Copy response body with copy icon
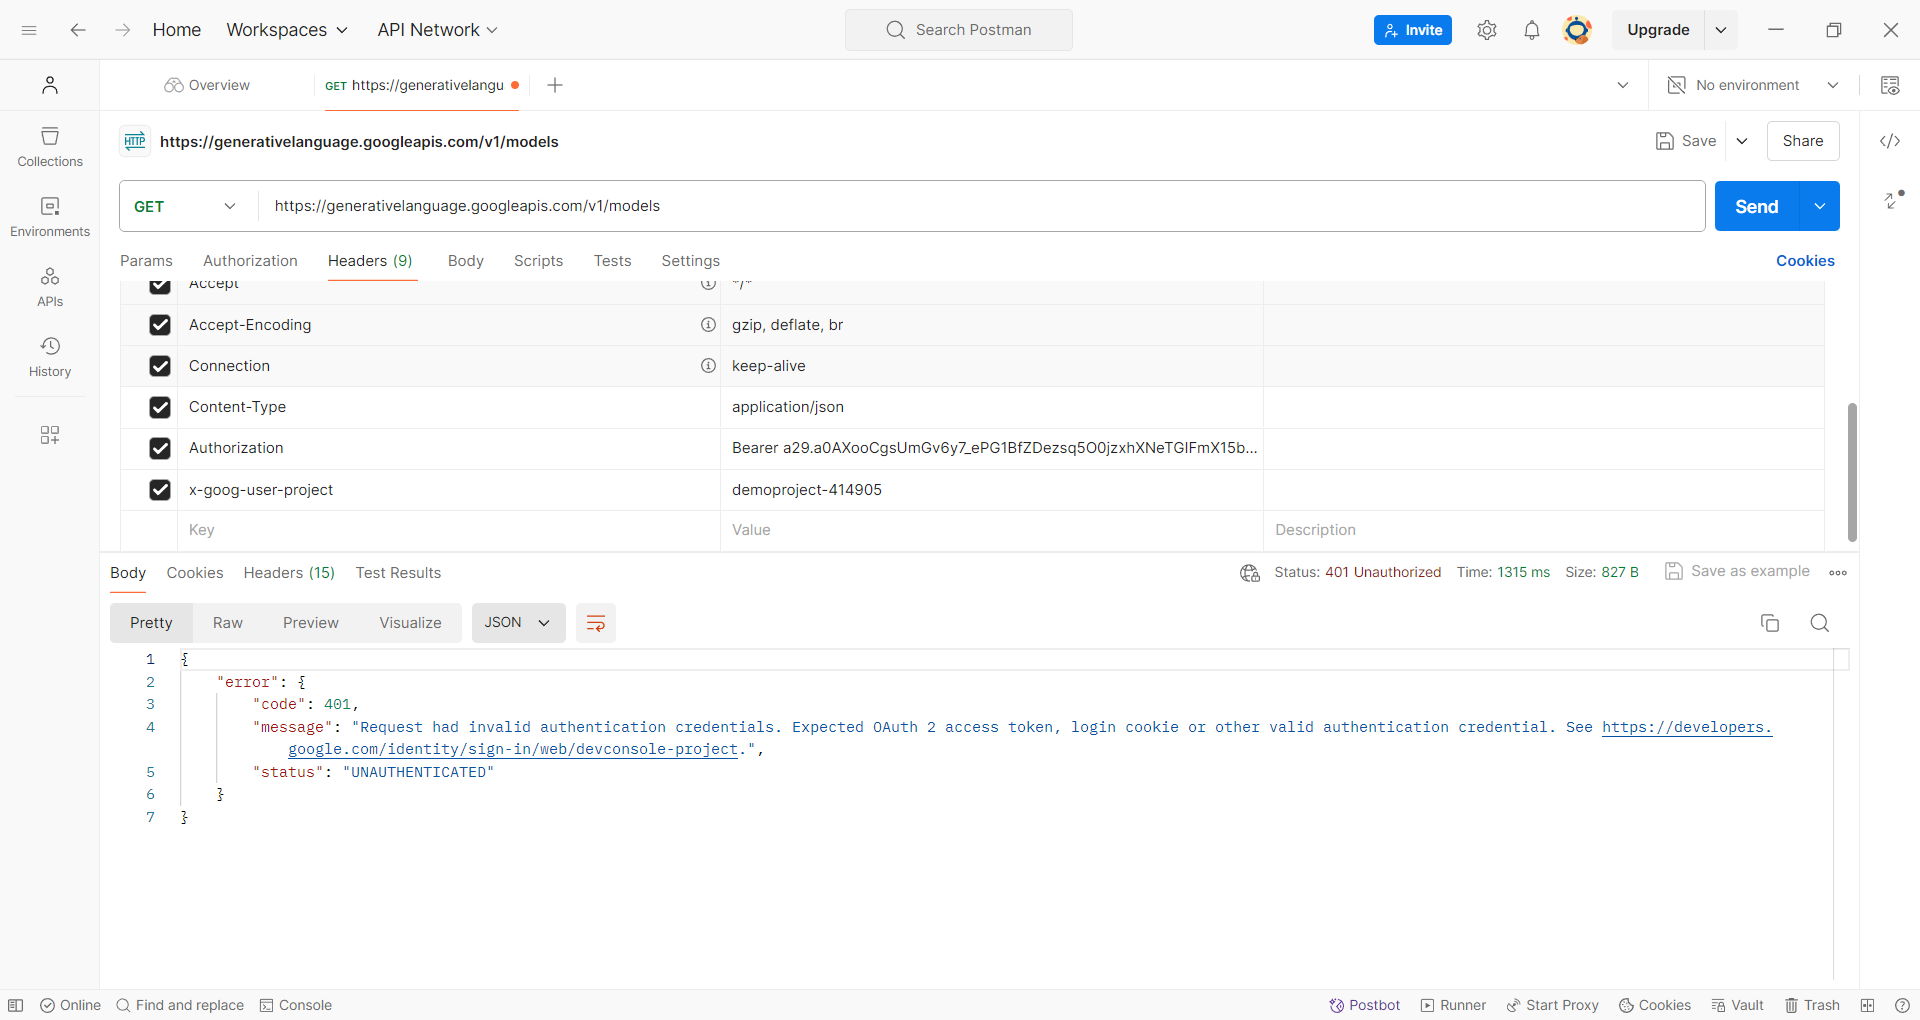 pos(1770,623)
